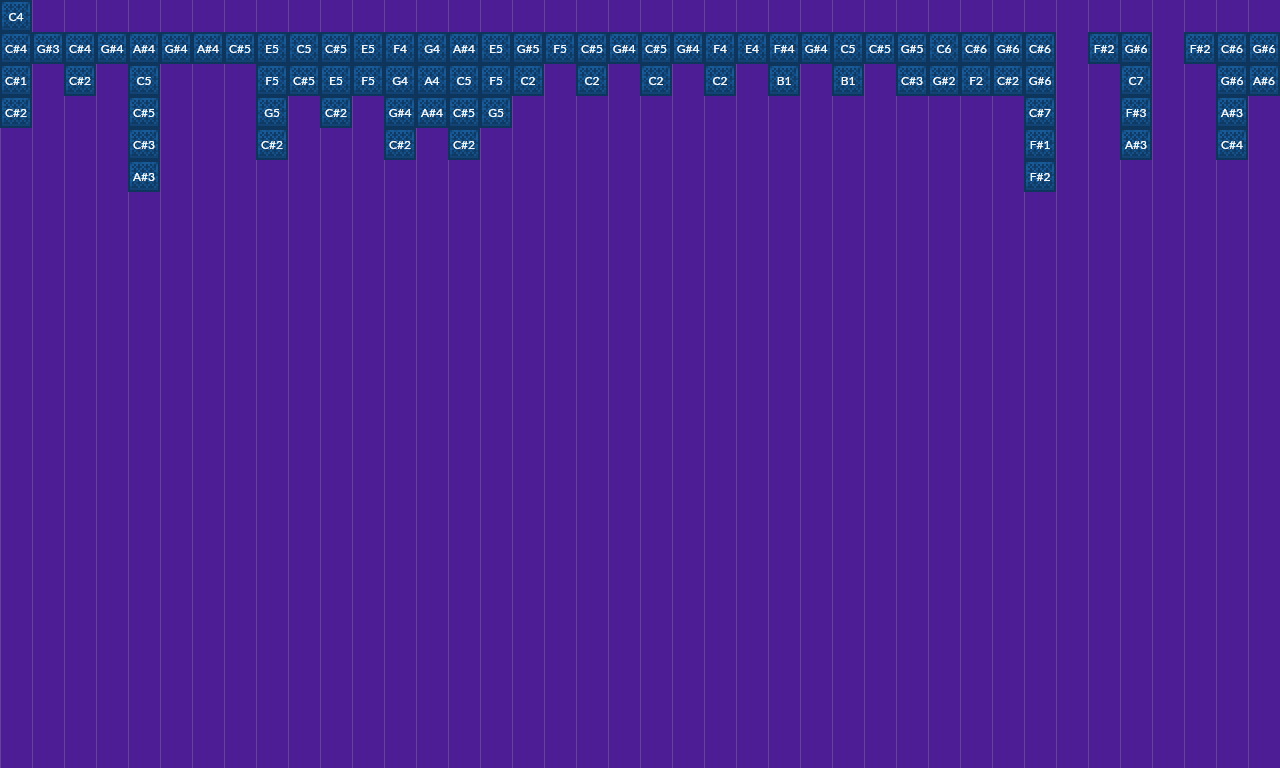Screen dimensions: 1280x768
Task: Select the G#4 note between G4 and C#2
Action: coord(400,112)
